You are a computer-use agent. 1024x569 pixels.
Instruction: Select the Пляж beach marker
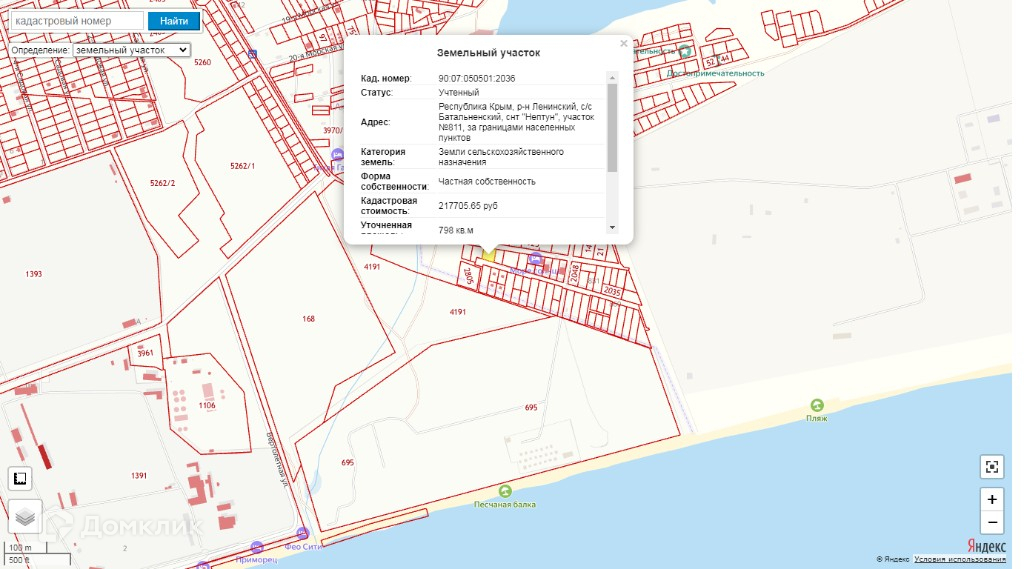(817, 405)
